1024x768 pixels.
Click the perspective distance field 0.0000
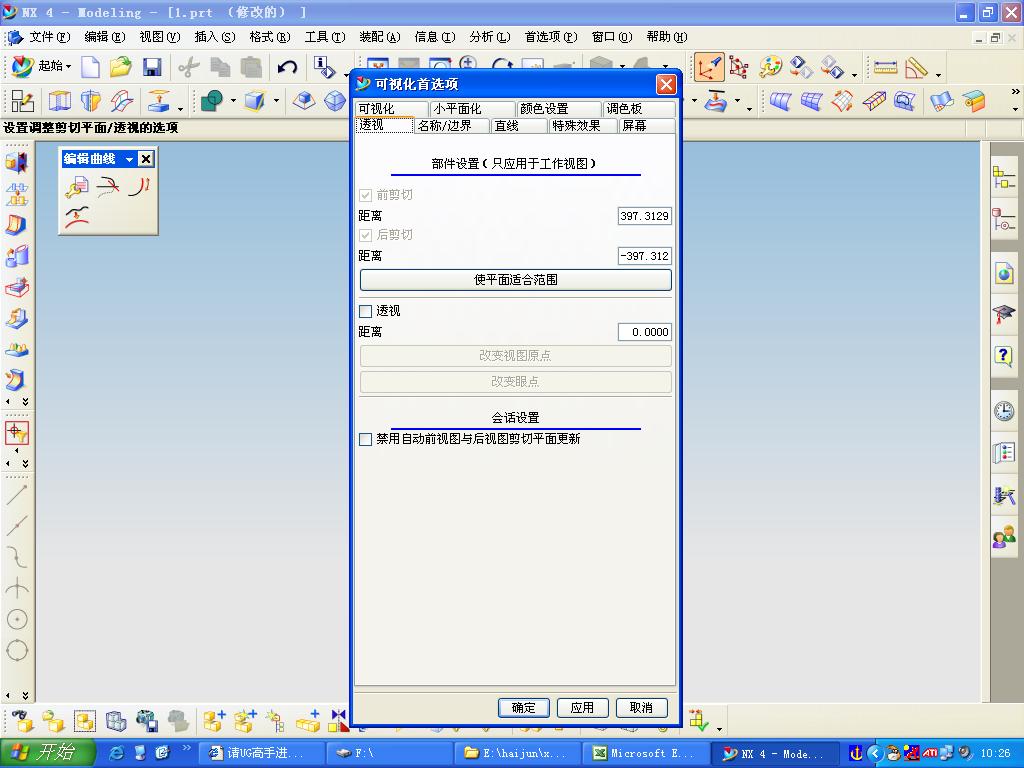(645, 332)
